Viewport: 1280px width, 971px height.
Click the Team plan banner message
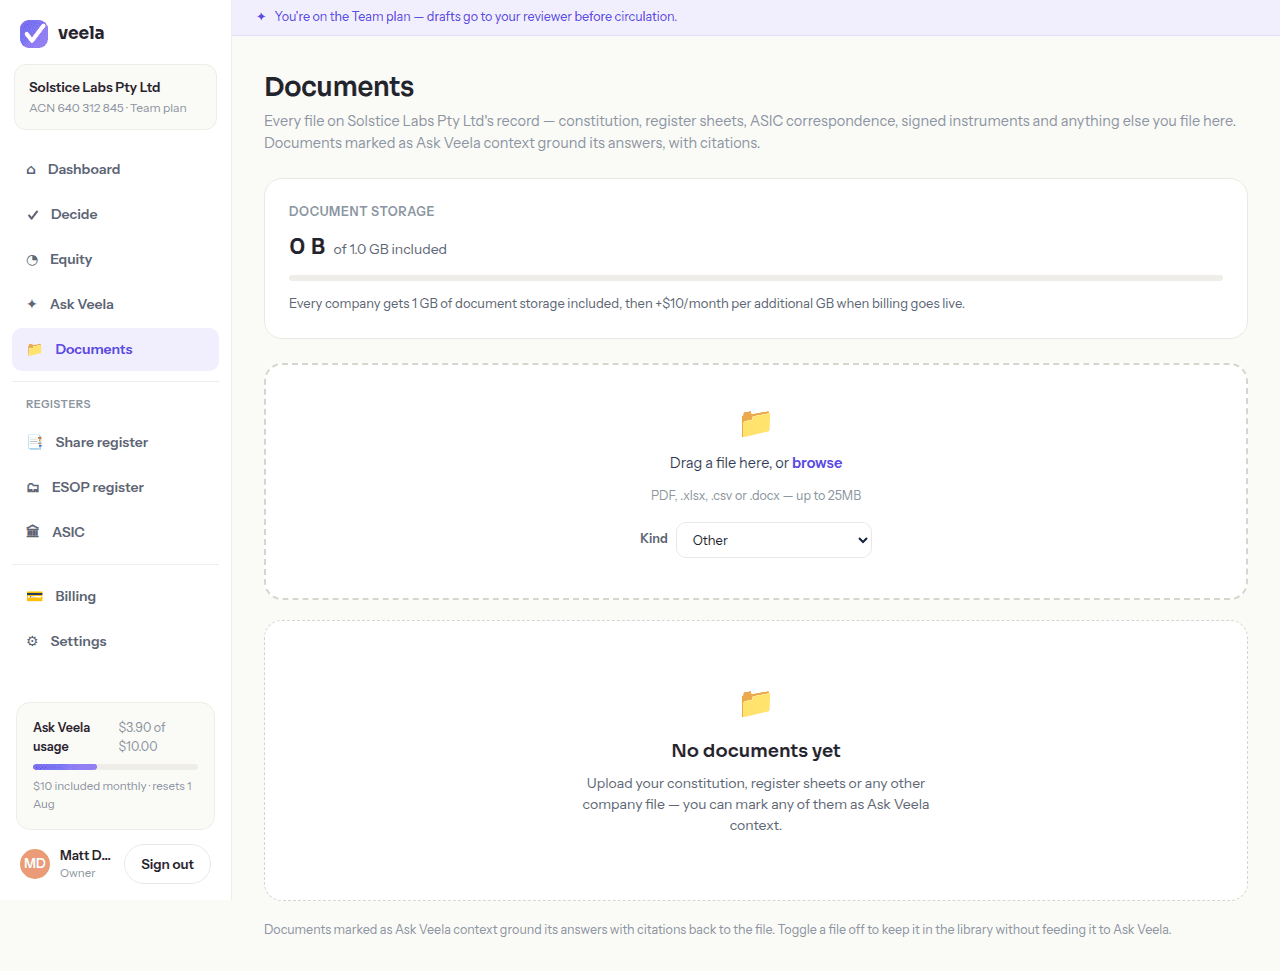(476, 17)
